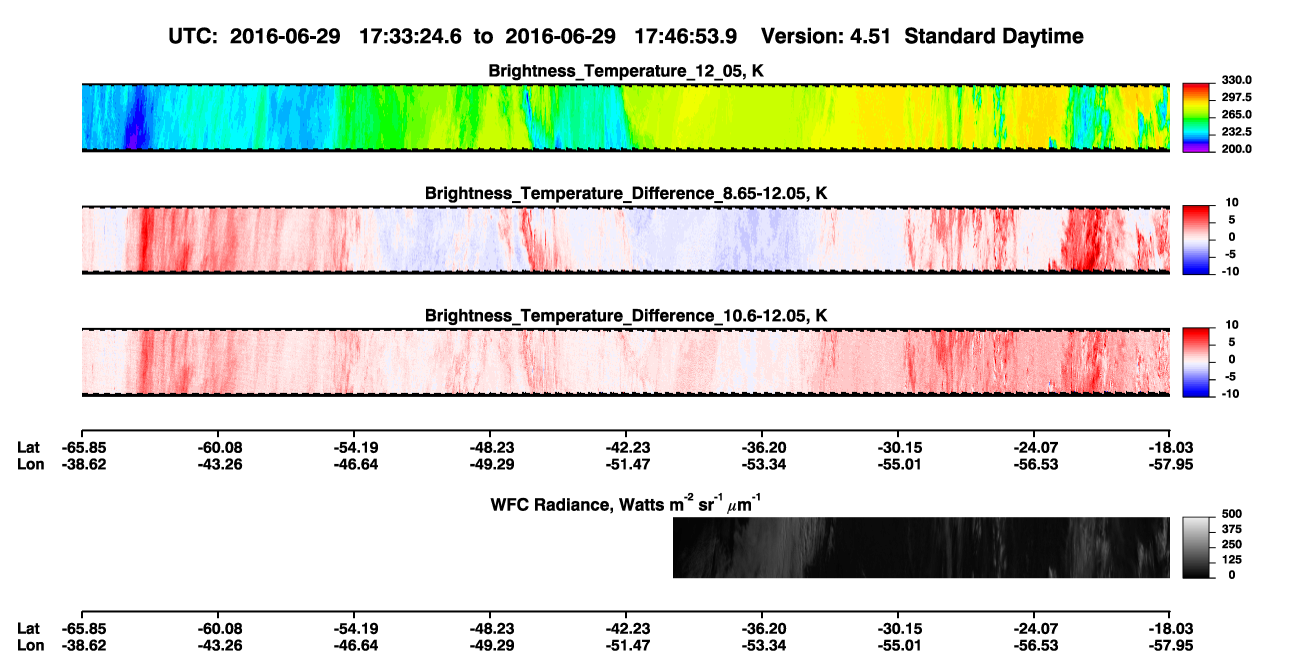Image resolution: width=1300 pixels, height=667 pixels.
Task: Click the grayscale WFC Radiance image strip
Action: tap(921, 547)
